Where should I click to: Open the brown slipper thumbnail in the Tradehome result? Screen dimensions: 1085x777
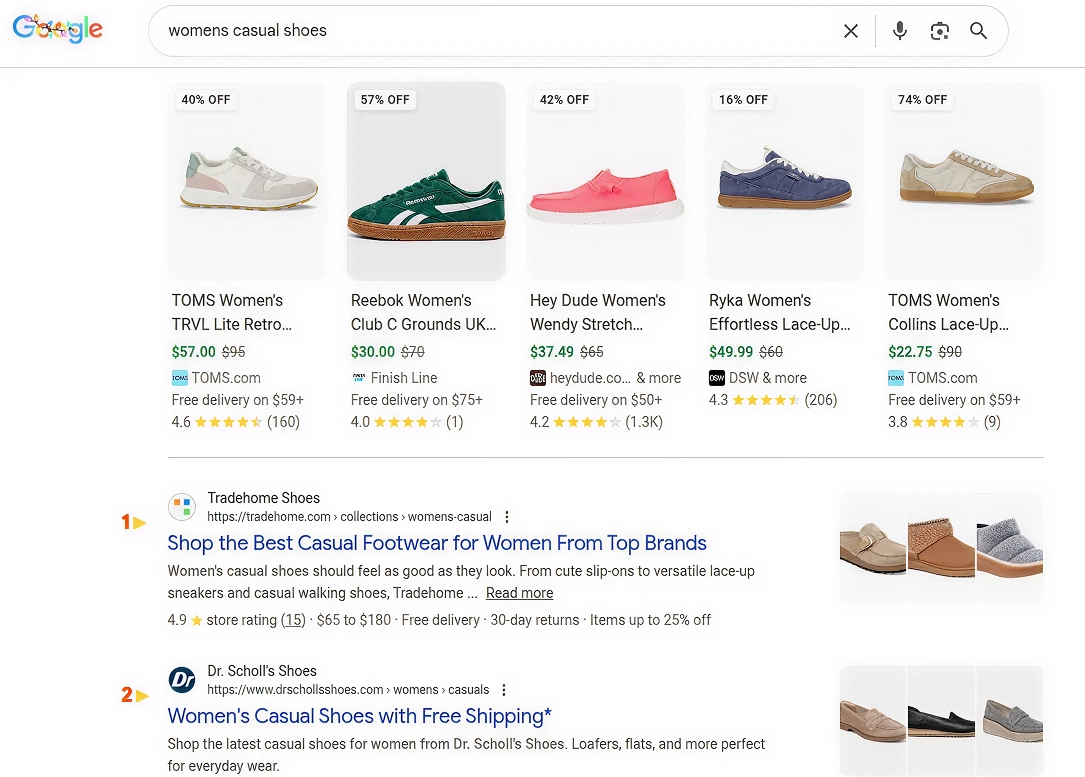pyautogui.click(x=941, y=547)
